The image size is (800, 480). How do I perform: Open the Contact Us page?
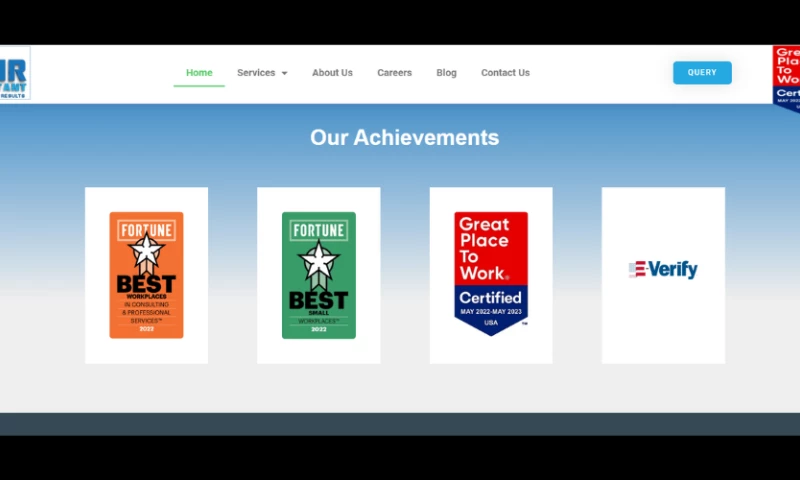(505, 73)
